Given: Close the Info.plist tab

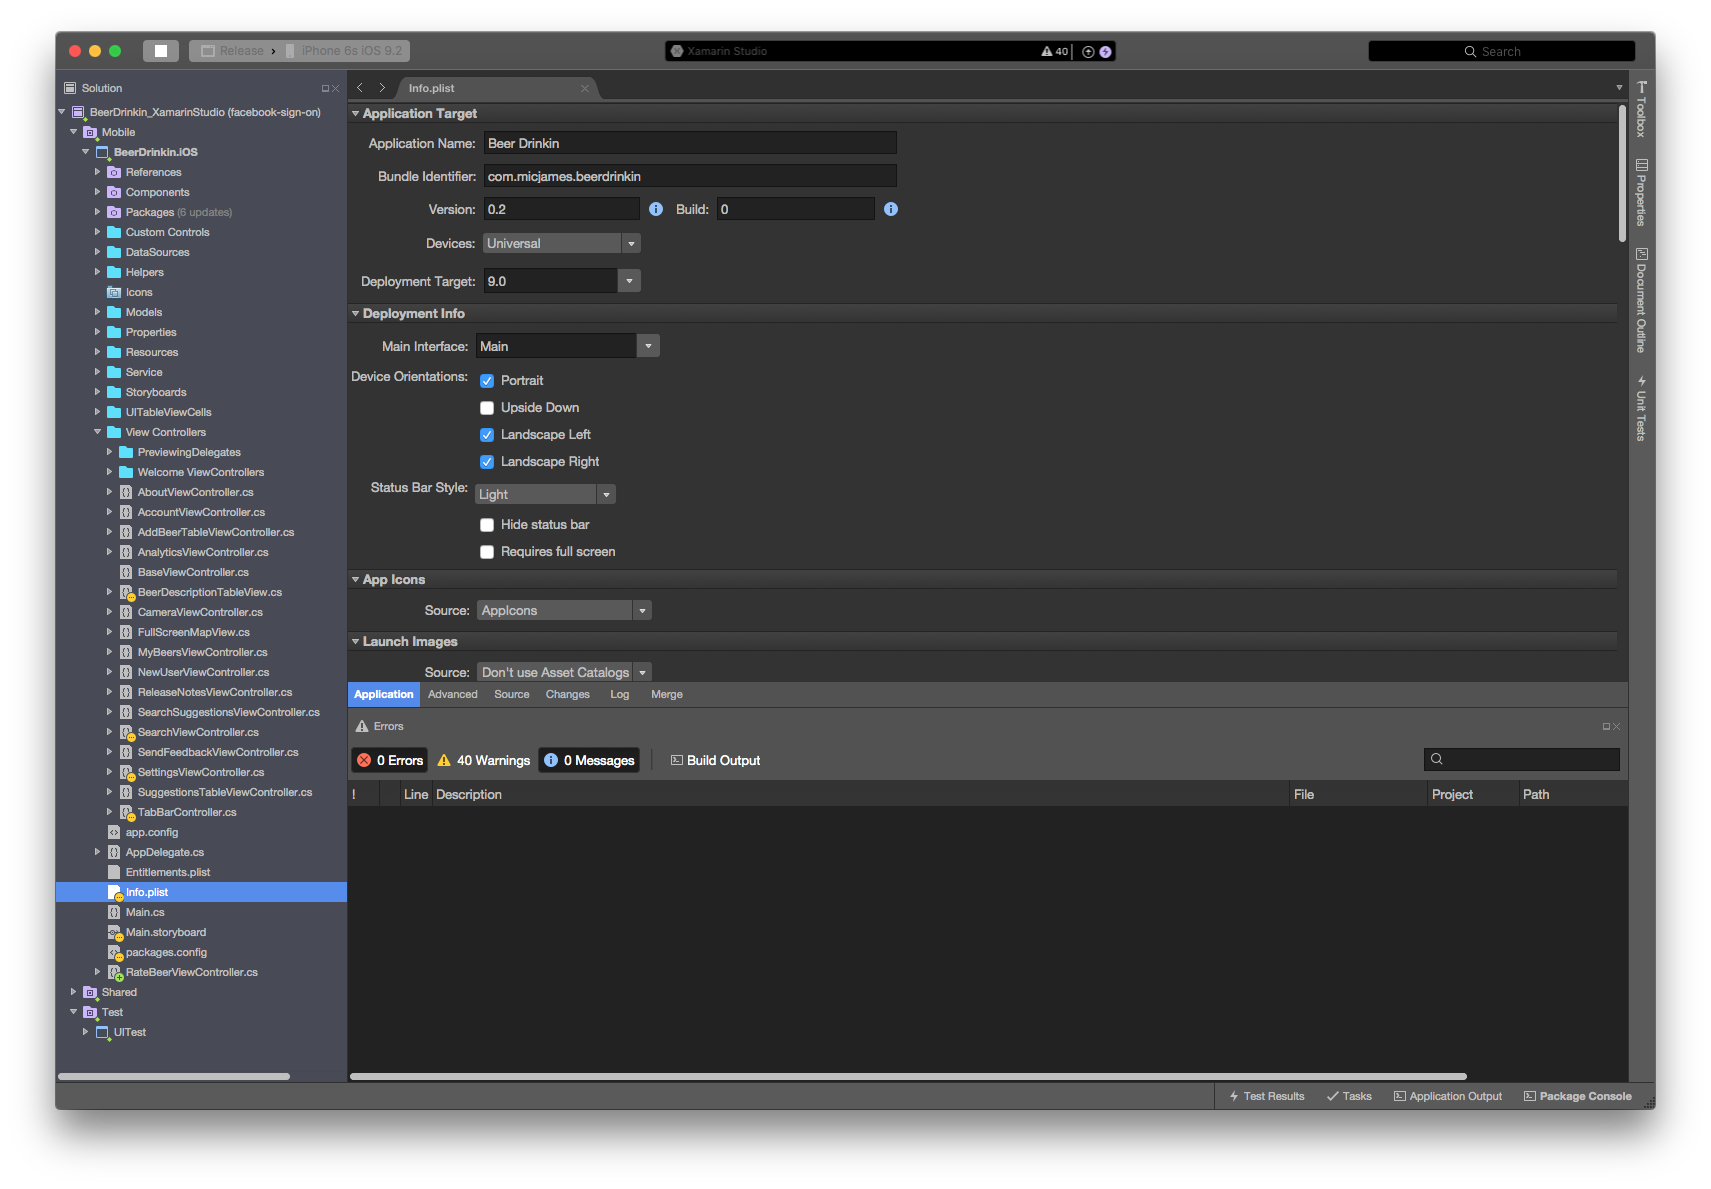Looking at the screenshot, I should pyautogui.click(x=585, y=88).
